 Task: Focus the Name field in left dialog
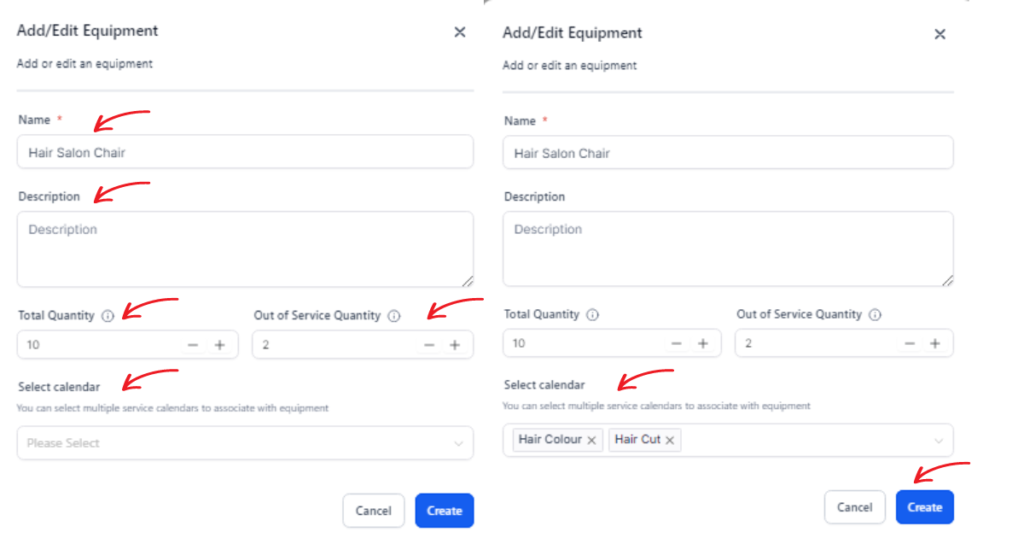pyautogui.click(x=245, y=152)
